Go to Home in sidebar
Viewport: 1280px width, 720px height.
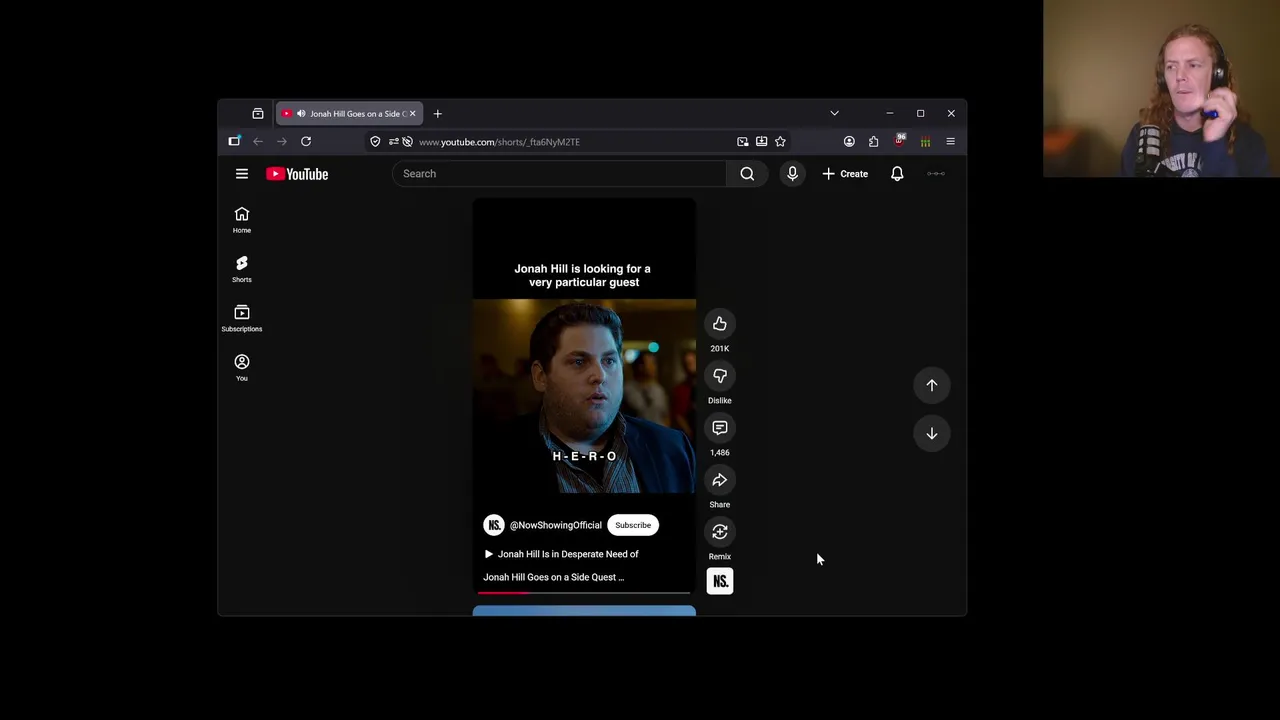(x=241, y=220)
